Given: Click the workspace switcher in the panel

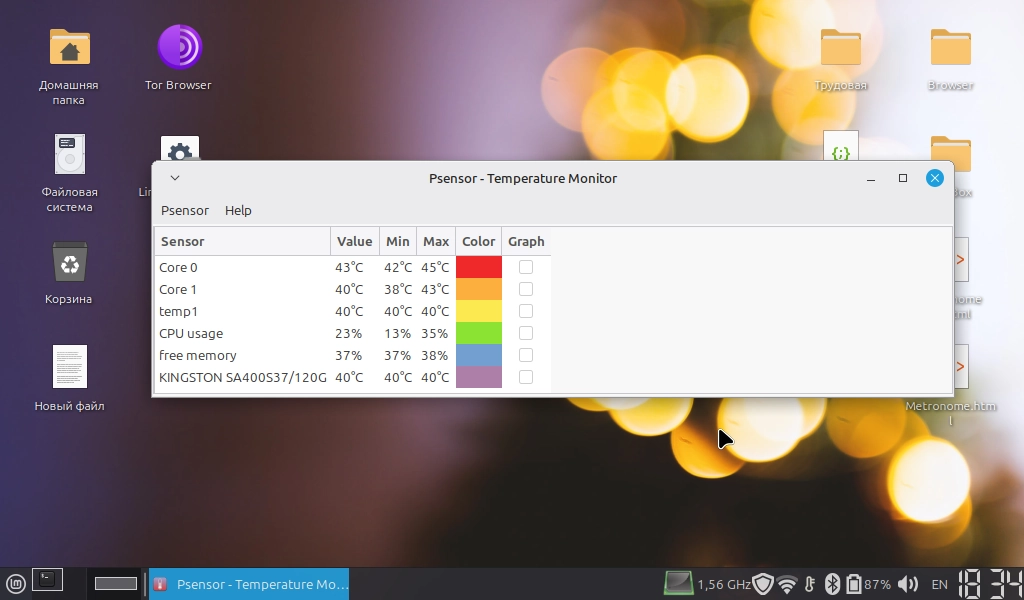Looking at the screenshot, I should coord(116,583).
